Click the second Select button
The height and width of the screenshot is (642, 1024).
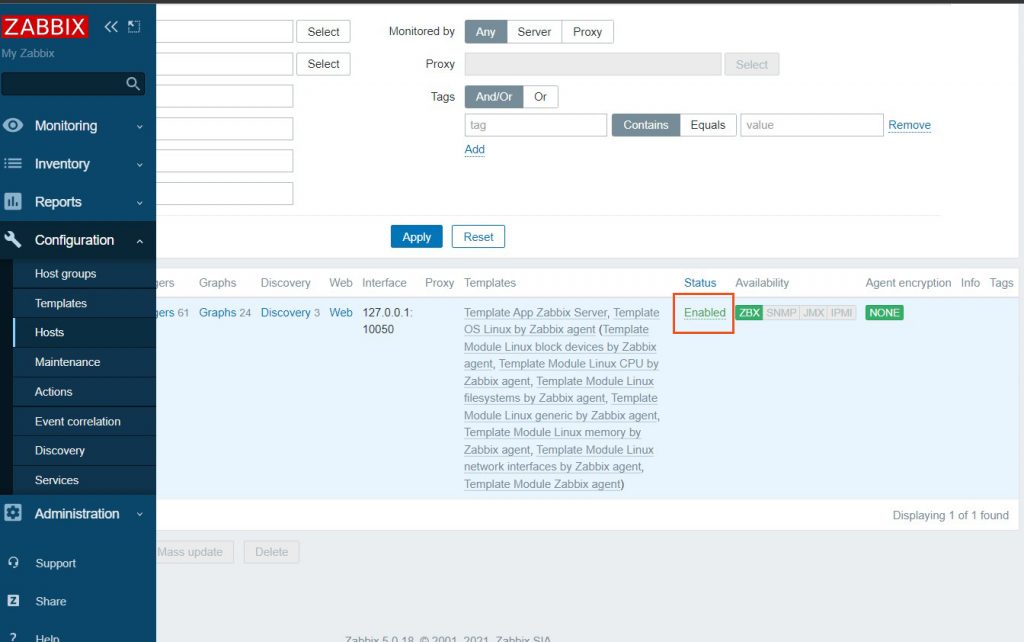[x=323, y=64]
